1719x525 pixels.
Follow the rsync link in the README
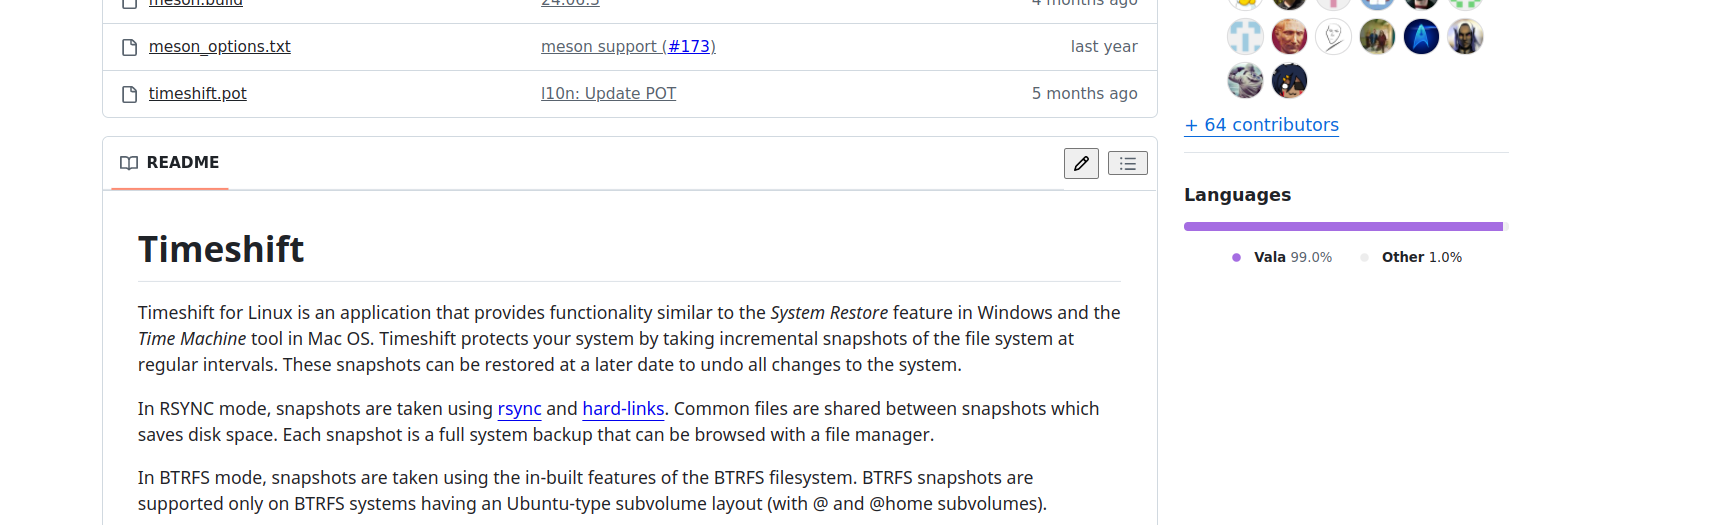[519, 409]
